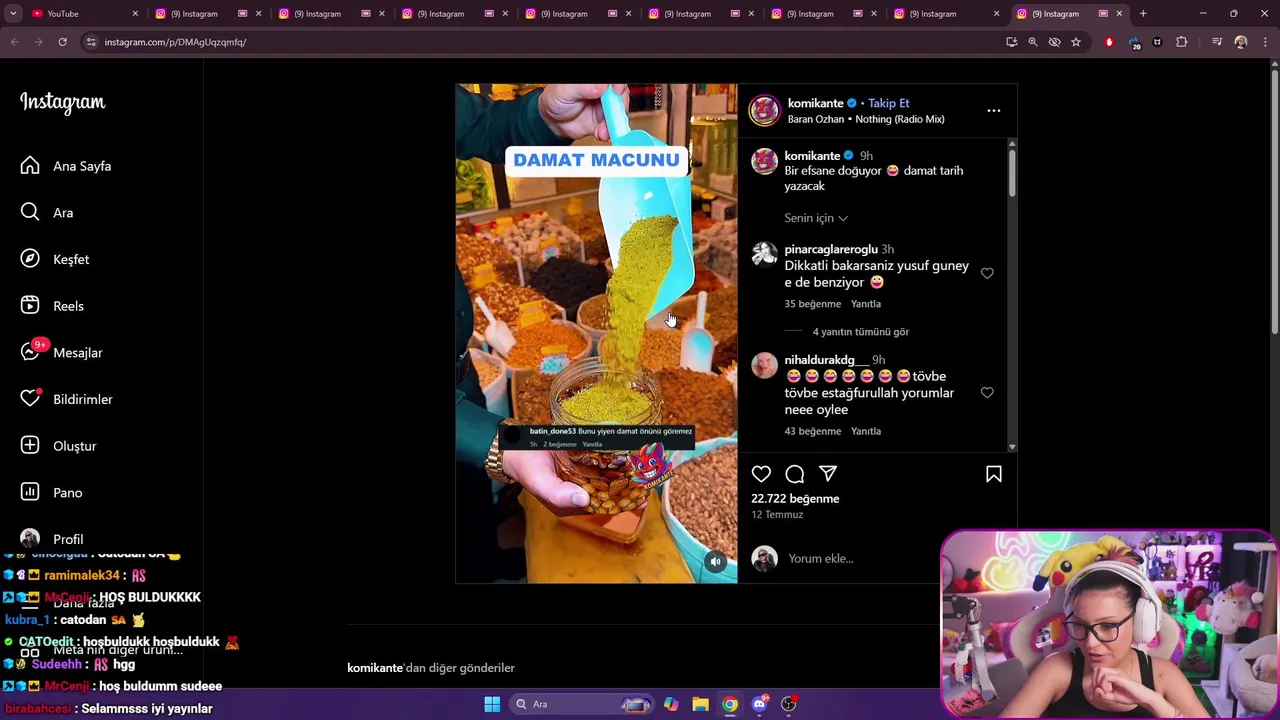The height and width of the screenshot is (720, 1280).
Task: Share the post with paper plane icon
Action: [828, 474]
